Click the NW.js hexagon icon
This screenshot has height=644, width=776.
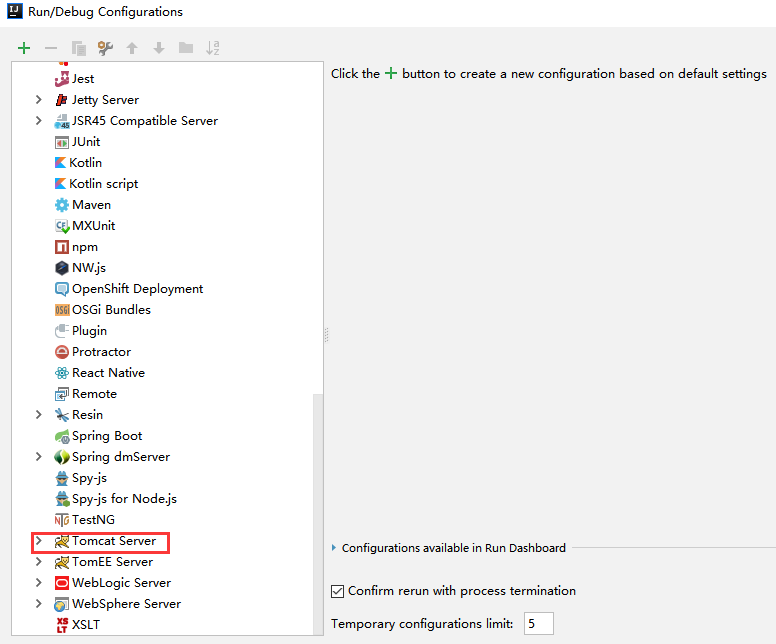point(62,268)
